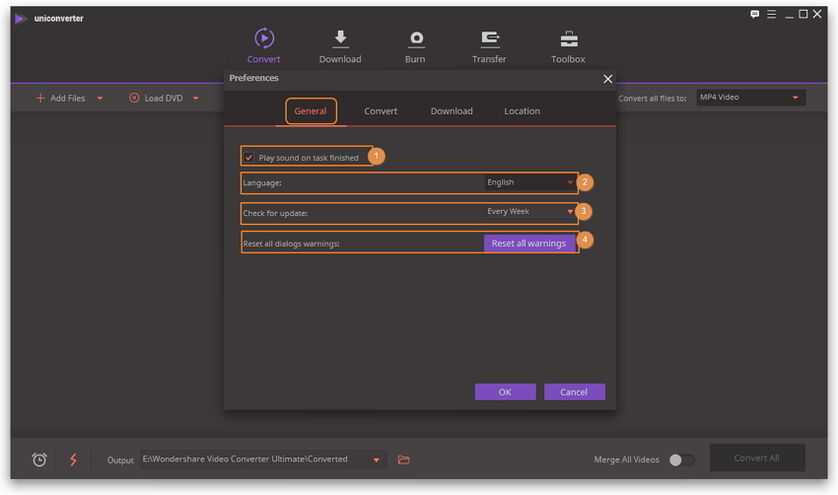Open the output folder icon
The height and width of the screenshot is (495, 838).
404,459
